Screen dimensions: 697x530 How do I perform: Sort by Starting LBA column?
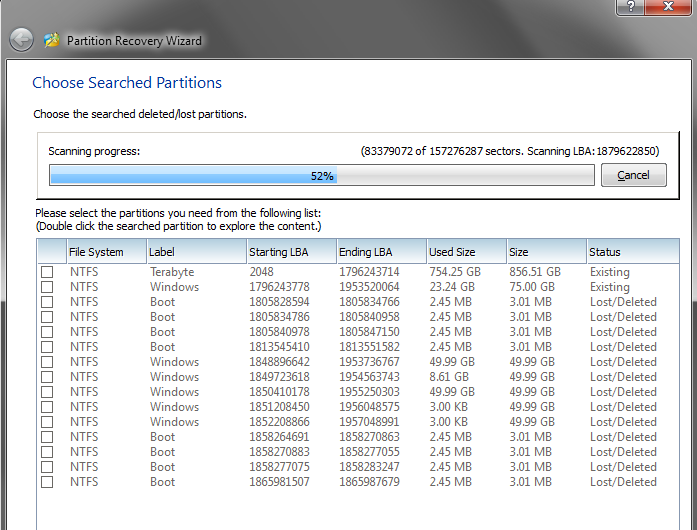[292, 252]
